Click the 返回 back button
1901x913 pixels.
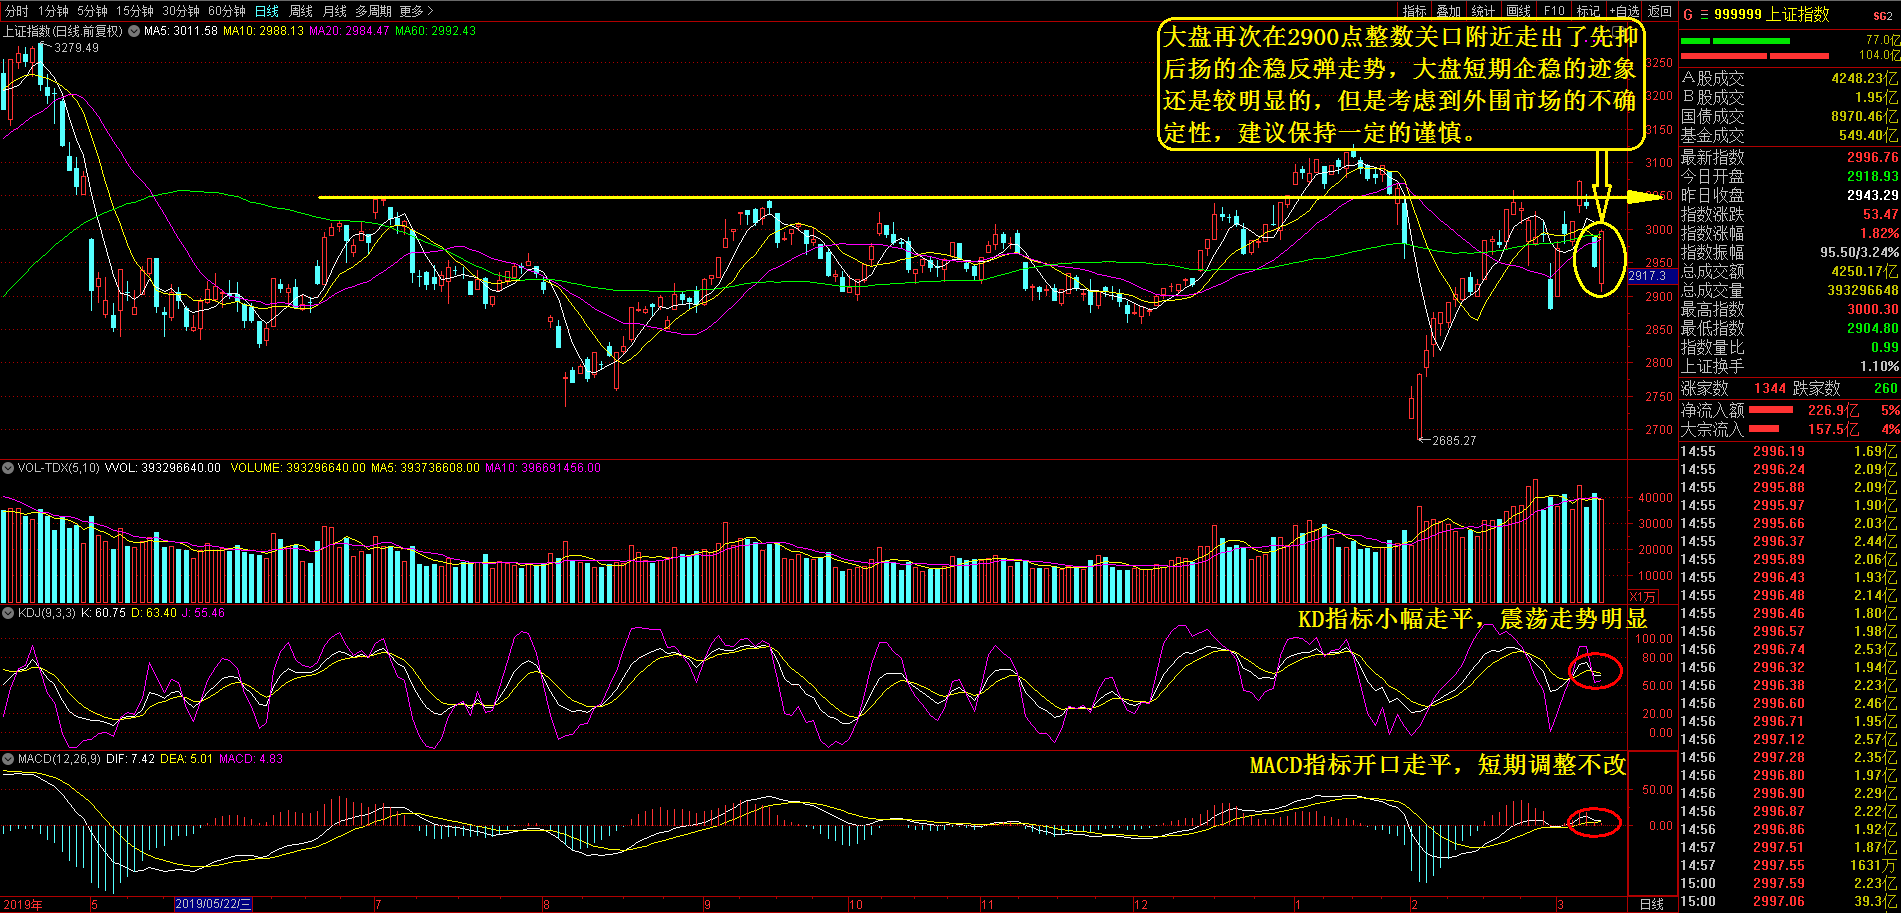point(1660,11)
